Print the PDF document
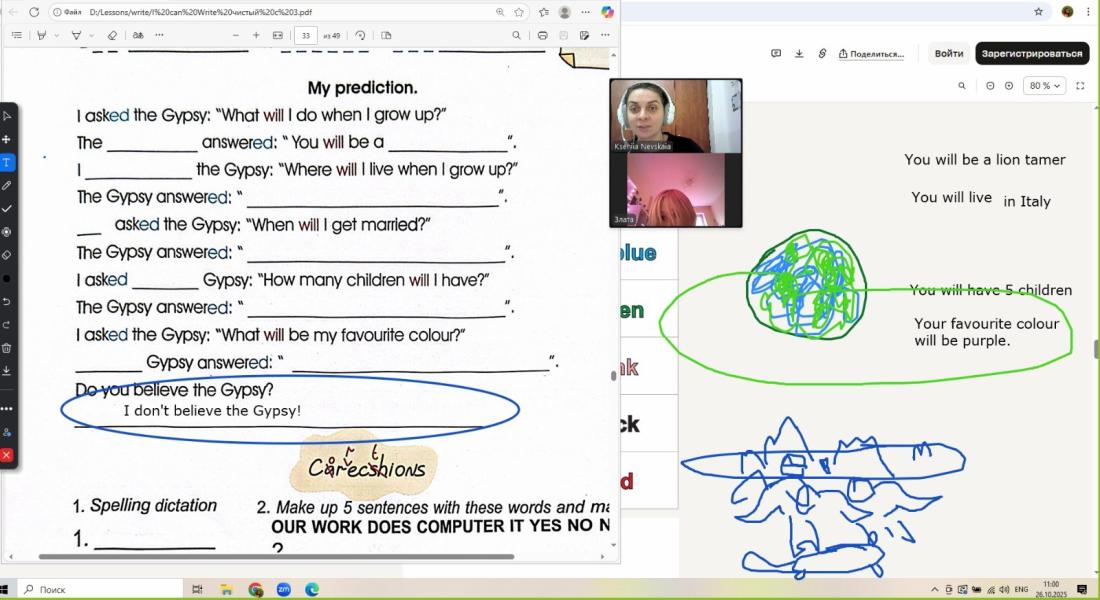This screenshot has width=1100, height=600. coord(542,35)
